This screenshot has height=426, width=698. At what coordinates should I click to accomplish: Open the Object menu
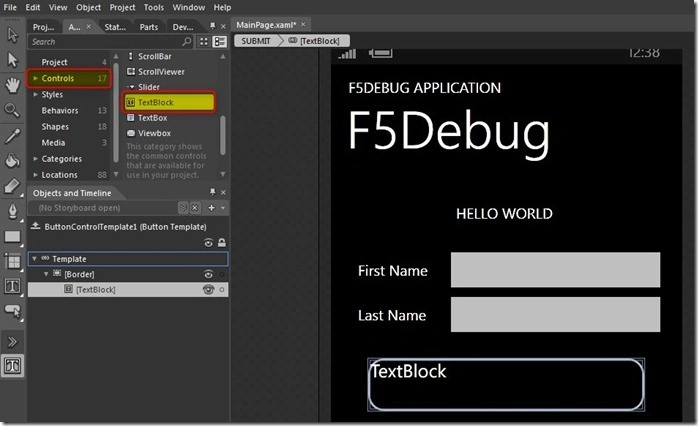click(x=88, y=7)
